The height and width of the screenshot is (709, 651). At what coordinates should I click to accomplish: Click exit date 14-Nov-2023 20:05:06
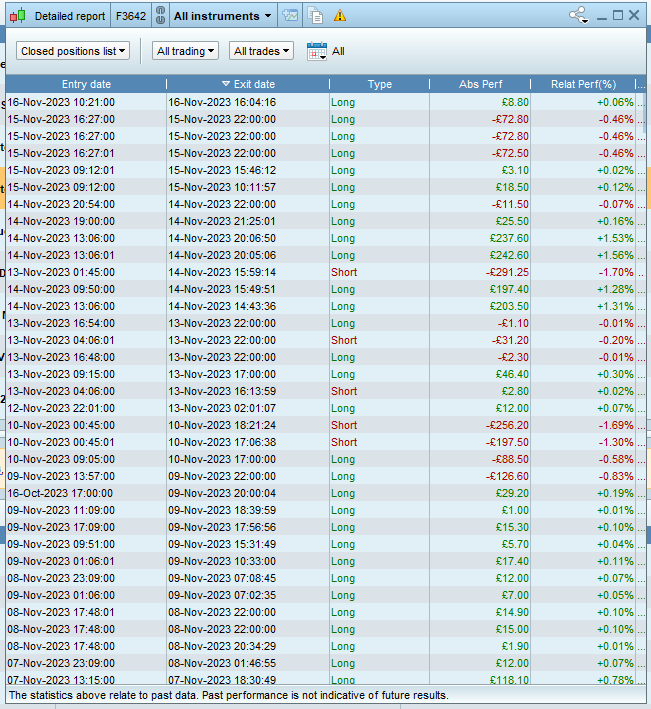click(222, 255)
